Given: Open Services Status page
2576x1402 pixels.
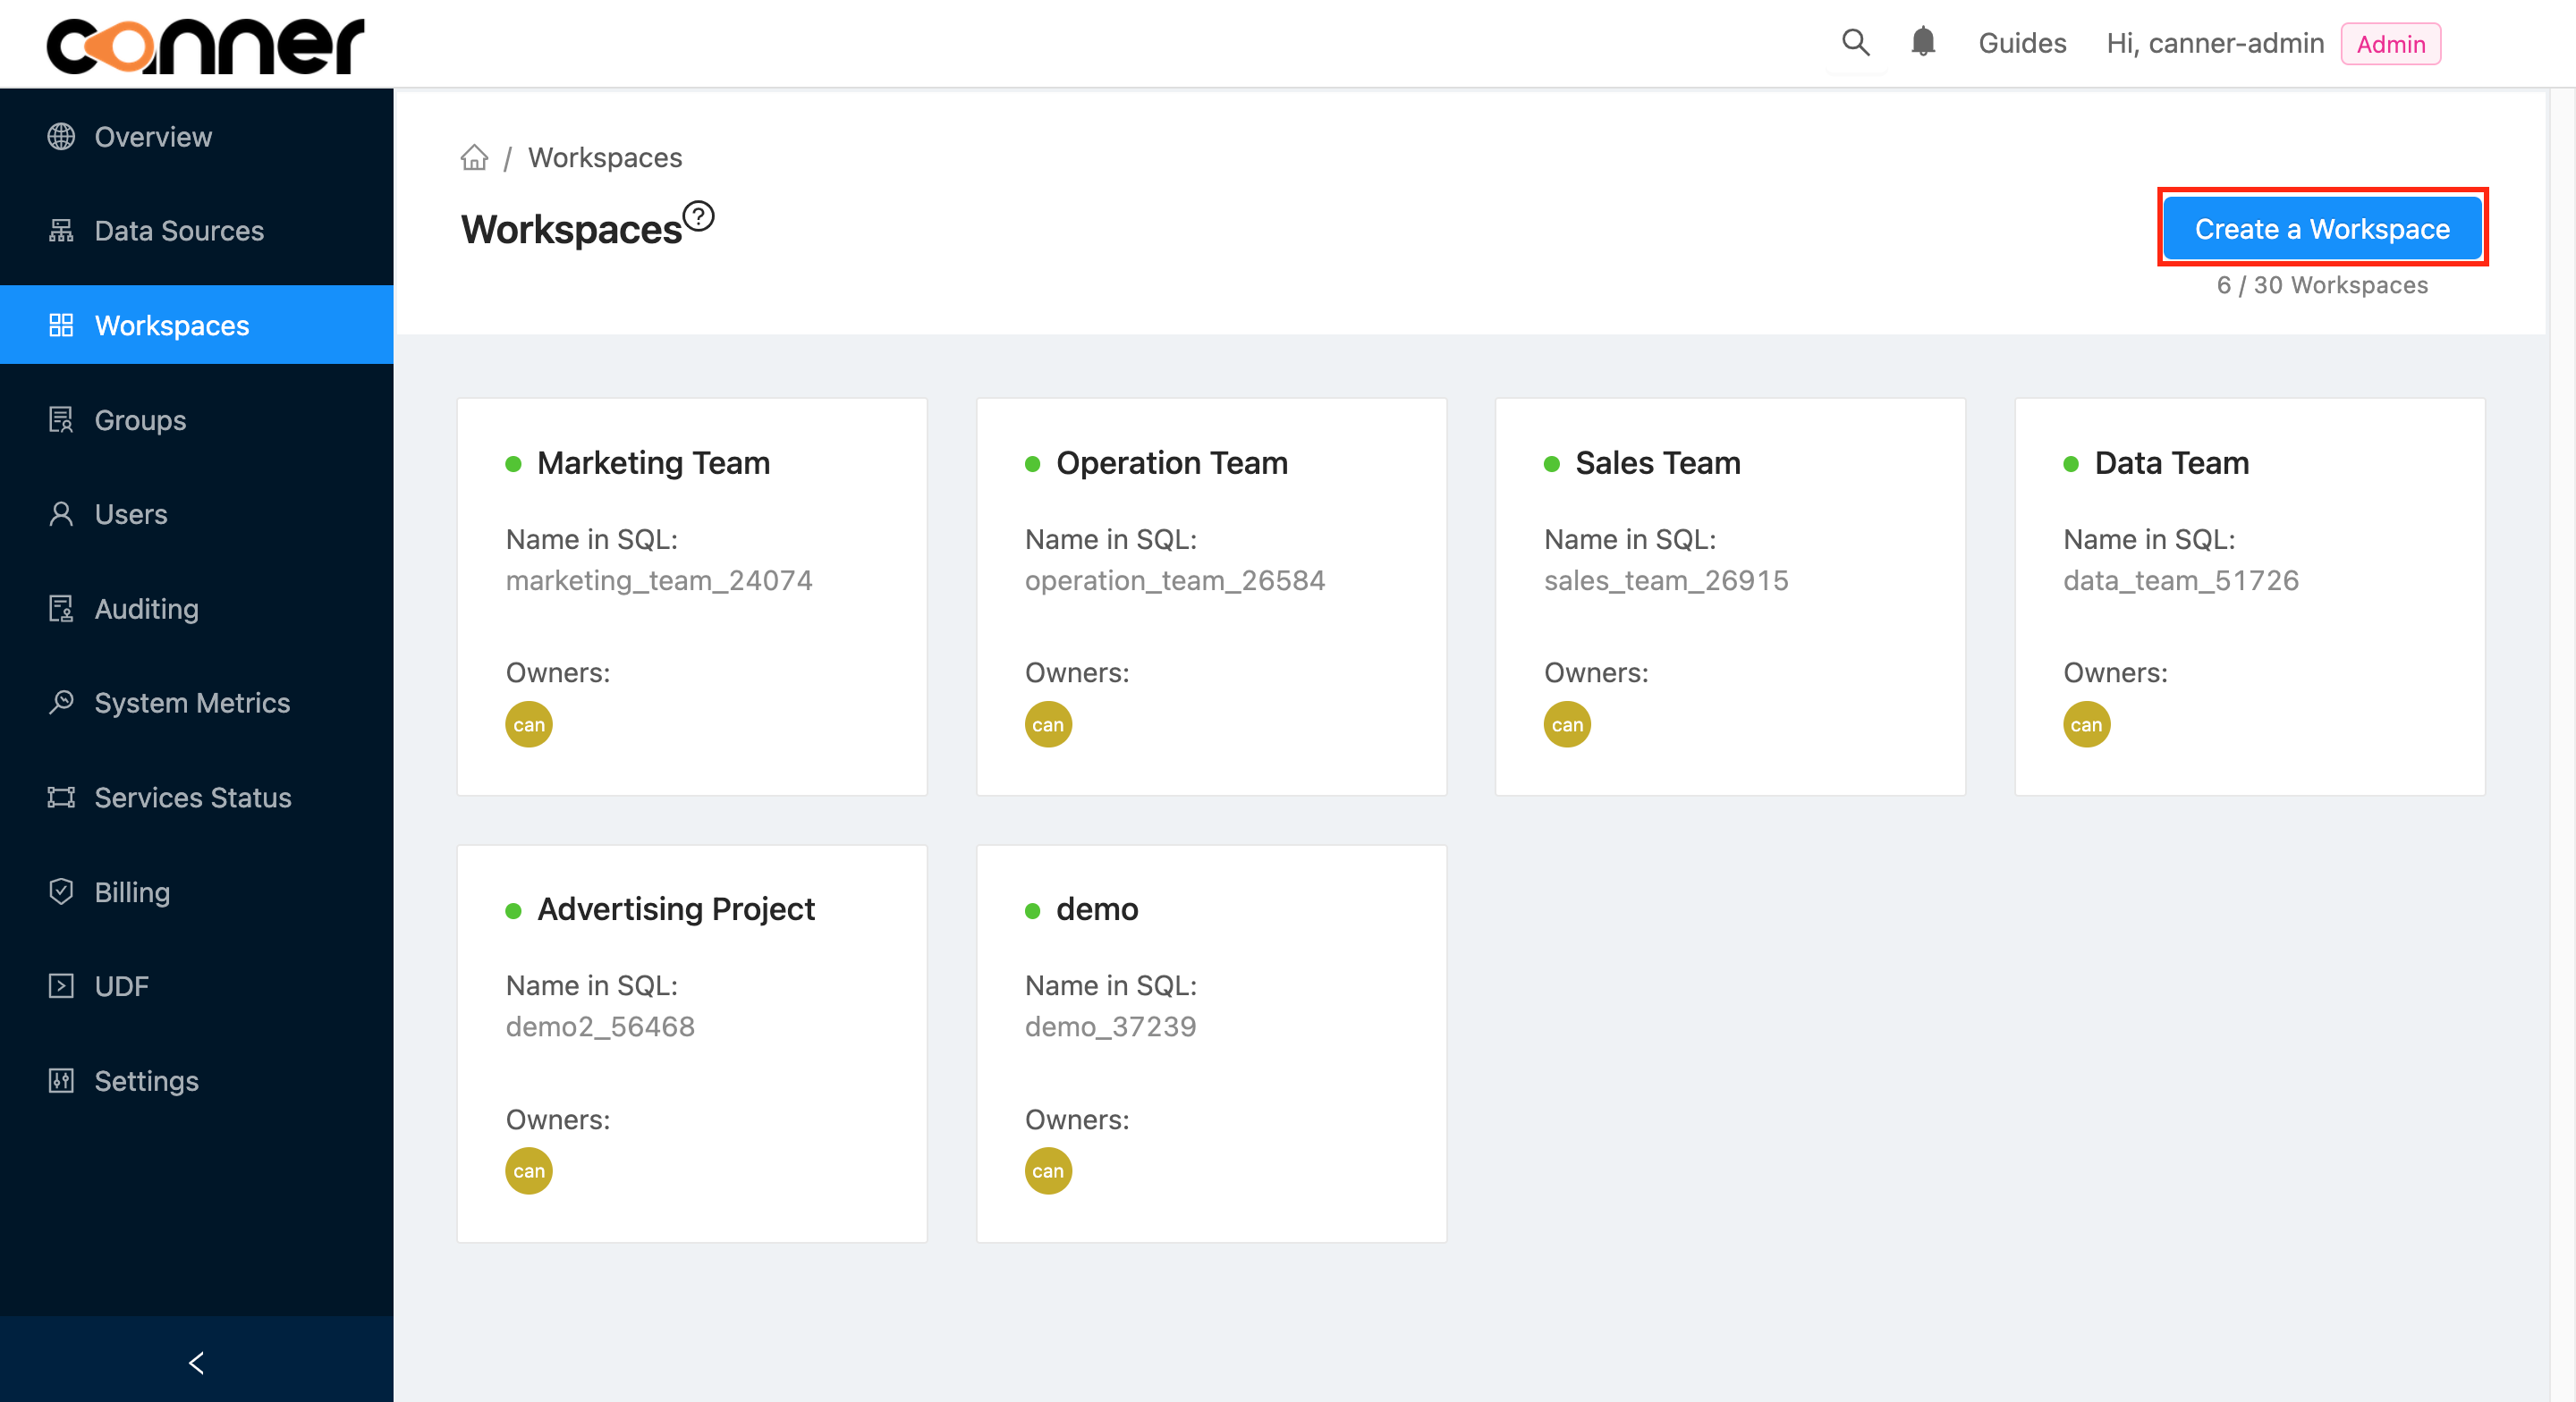Looking at the screenshot, I should pyautogui.click(x=196, y=797).
